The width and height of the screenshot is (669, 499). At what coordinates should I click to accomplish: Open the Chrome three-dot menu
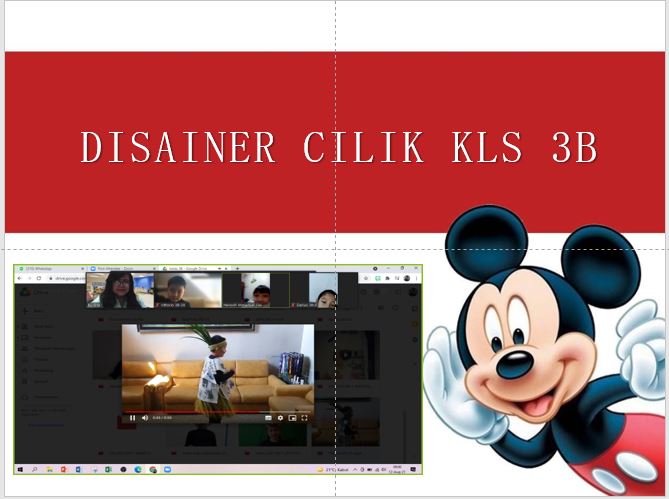click(x=416, y=278)
